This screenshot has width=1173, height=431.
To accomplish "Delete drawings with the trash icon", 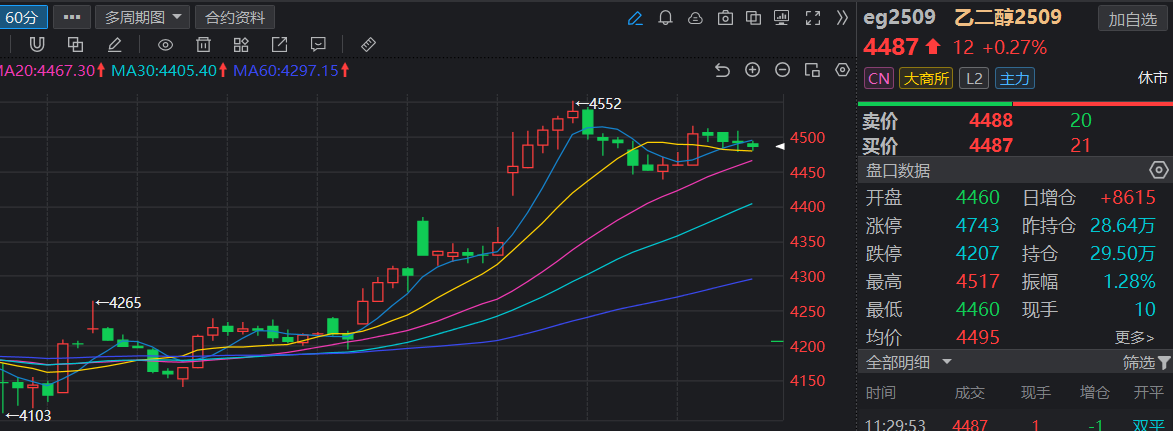I will point(203,45).
